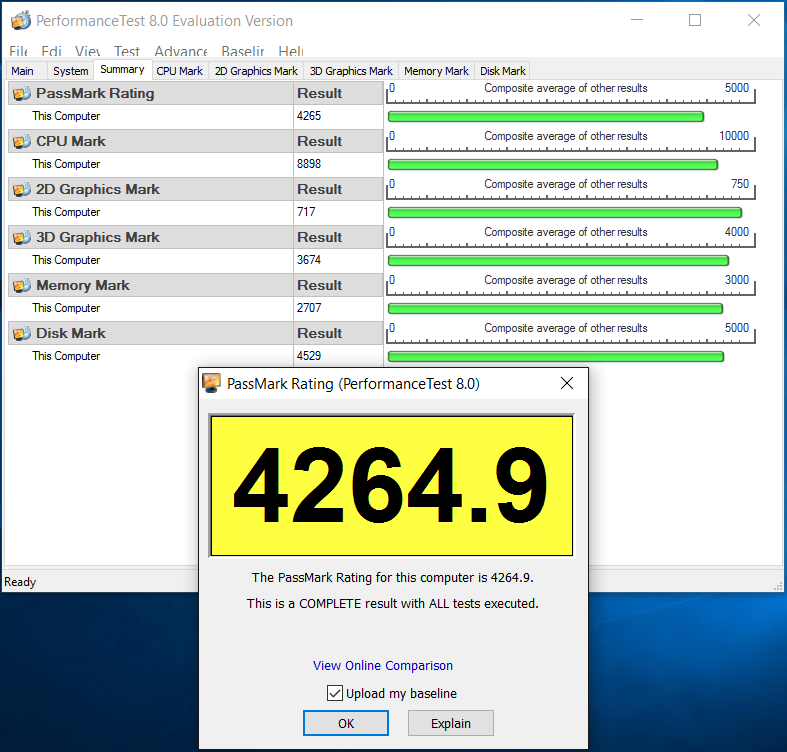
Task: Open the Help menu
Action: [291, 51]
